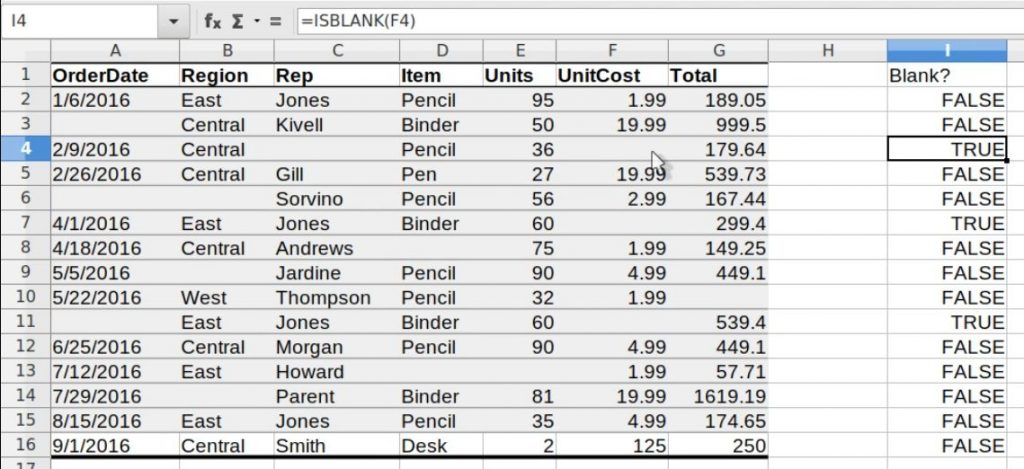Expand the Sum icon dropdown arrow
The height and width of the screenshot is (469, 1024).
click(256, 22)
